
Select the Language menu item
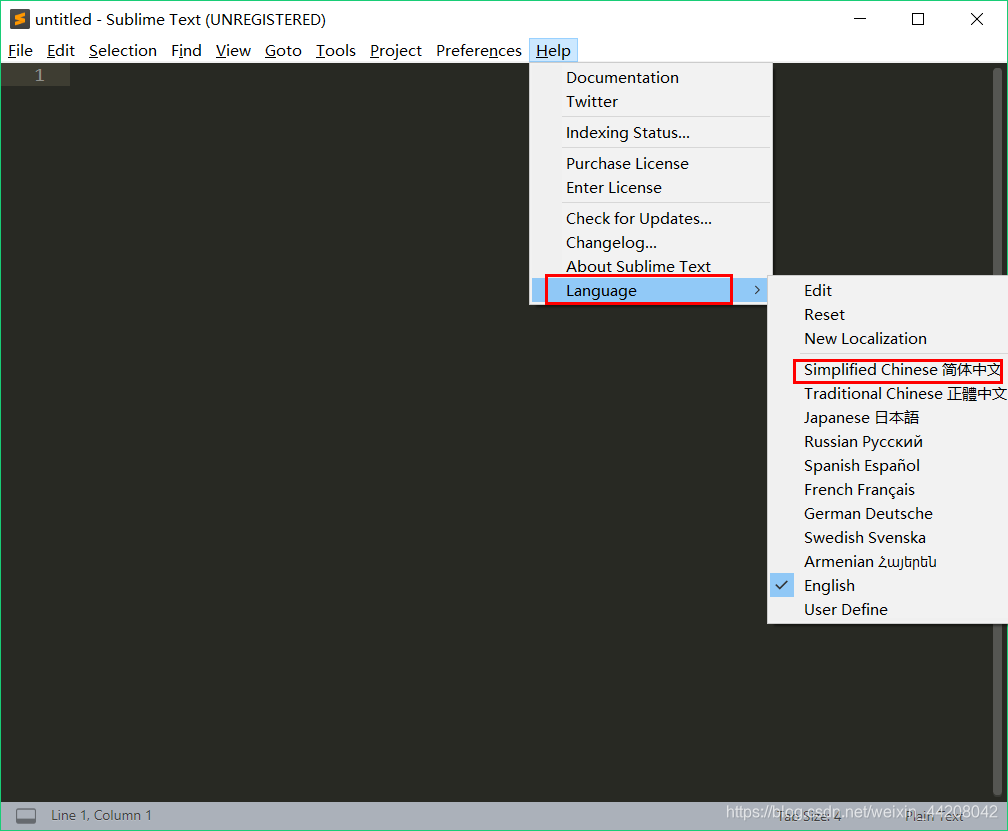651,290
